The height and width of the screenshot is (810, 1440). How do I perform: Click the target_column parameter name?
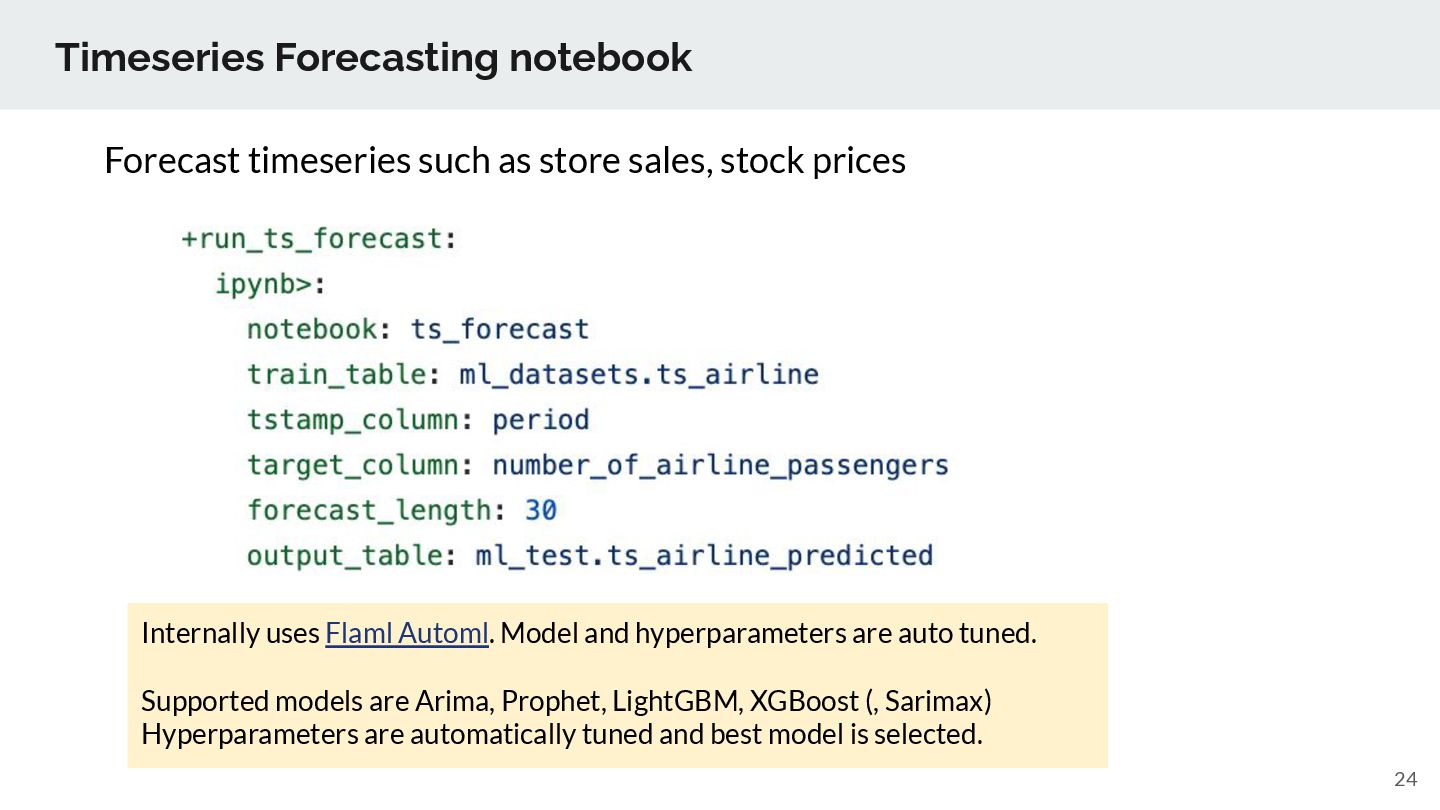[353, 465]
